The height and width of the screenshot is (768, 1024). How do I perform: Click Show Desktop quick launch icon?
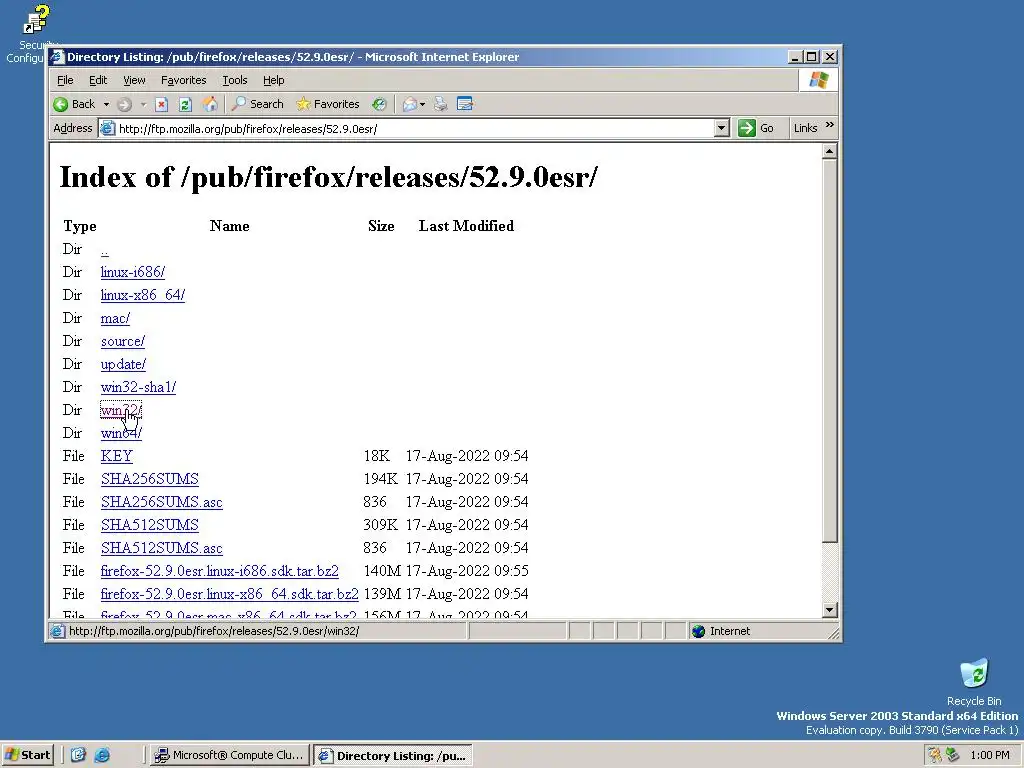tap(78, 755)
